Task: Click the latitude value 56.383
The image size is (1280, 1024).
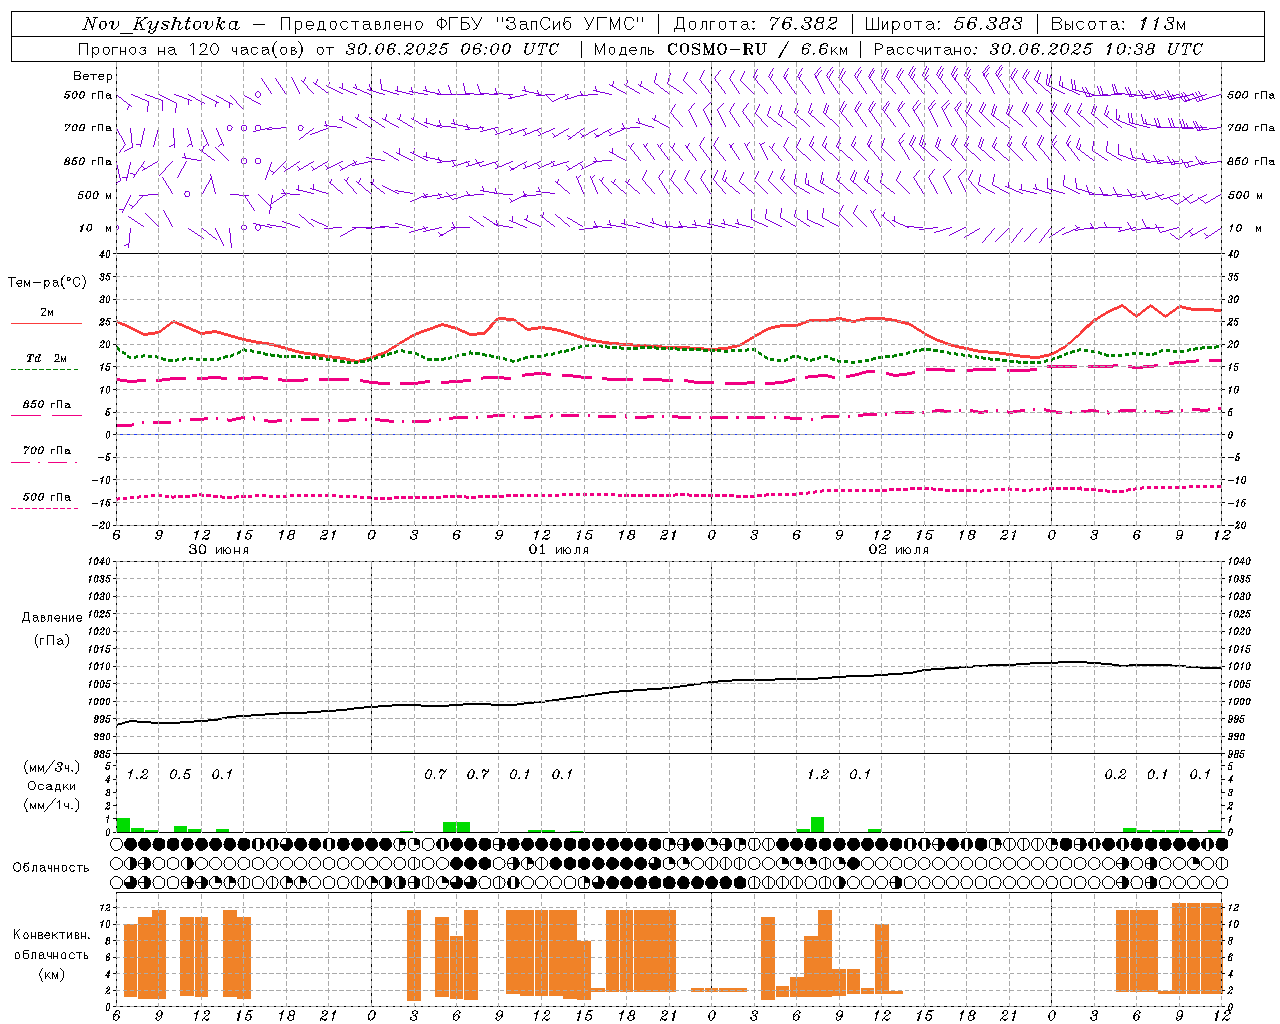Action: click(x=989, y=24)
